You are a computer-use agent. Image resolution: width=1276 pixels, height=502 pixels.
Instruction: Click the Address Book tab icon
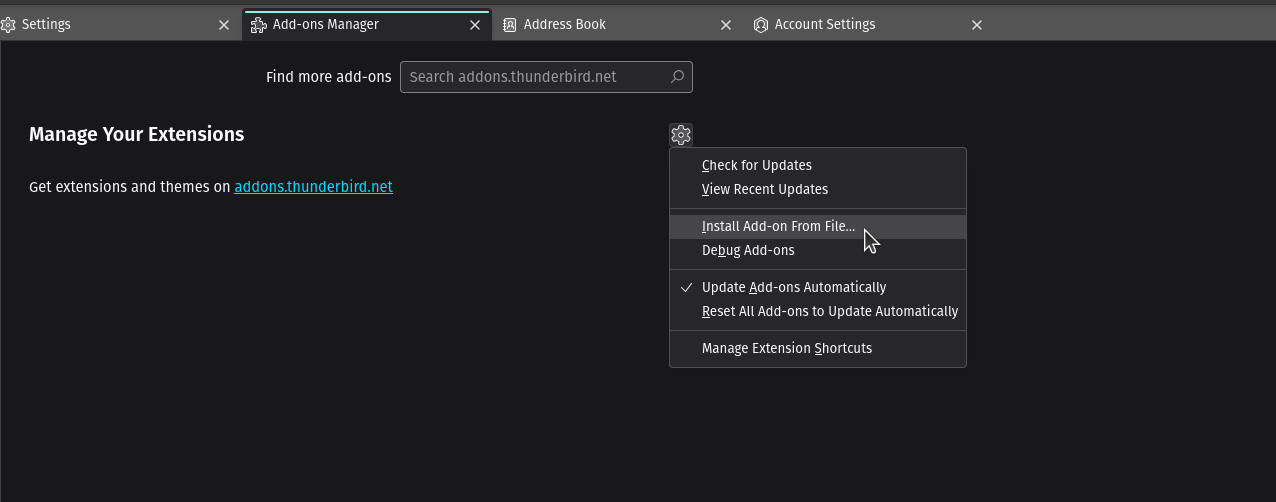[x=509, y=25]
